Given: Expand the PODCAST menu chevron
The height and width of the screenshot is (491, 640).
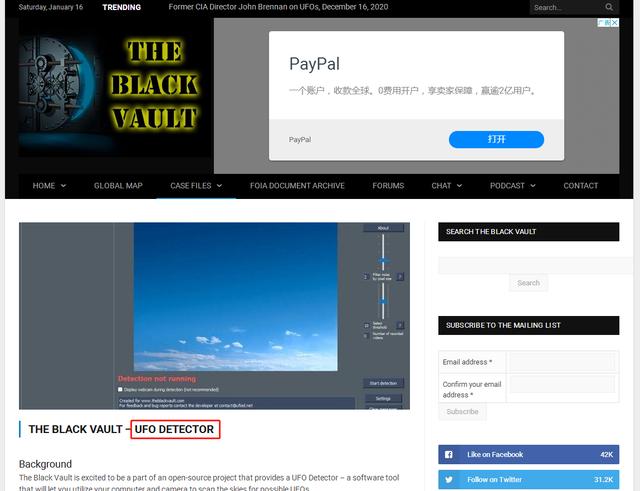Looking at the screenshot, I should [533, 186].
